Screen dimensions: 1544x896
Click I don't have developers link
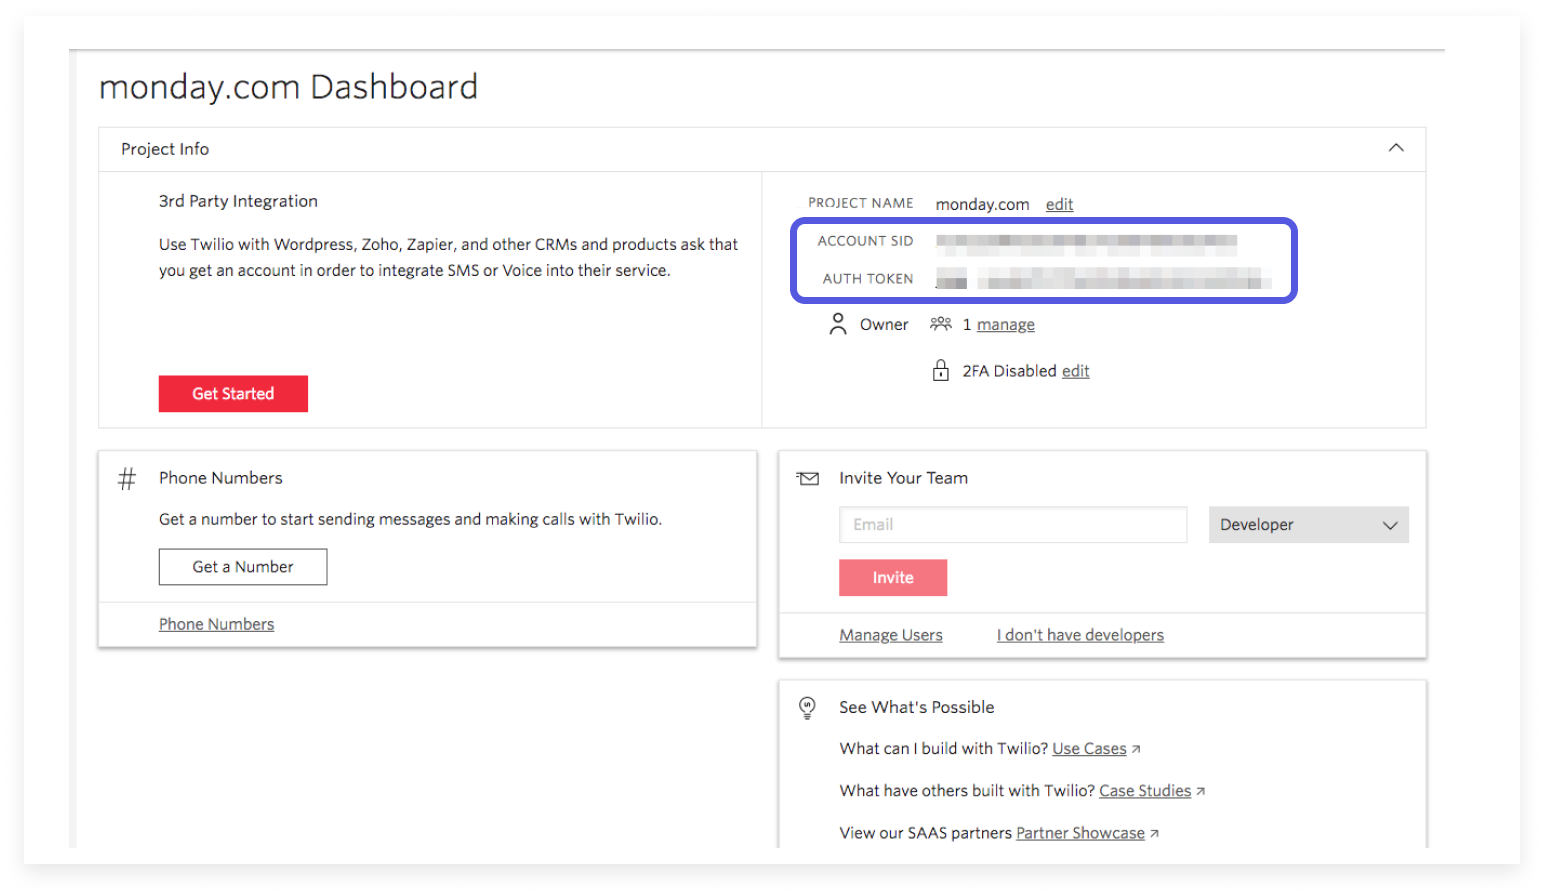pos(1080,635)
